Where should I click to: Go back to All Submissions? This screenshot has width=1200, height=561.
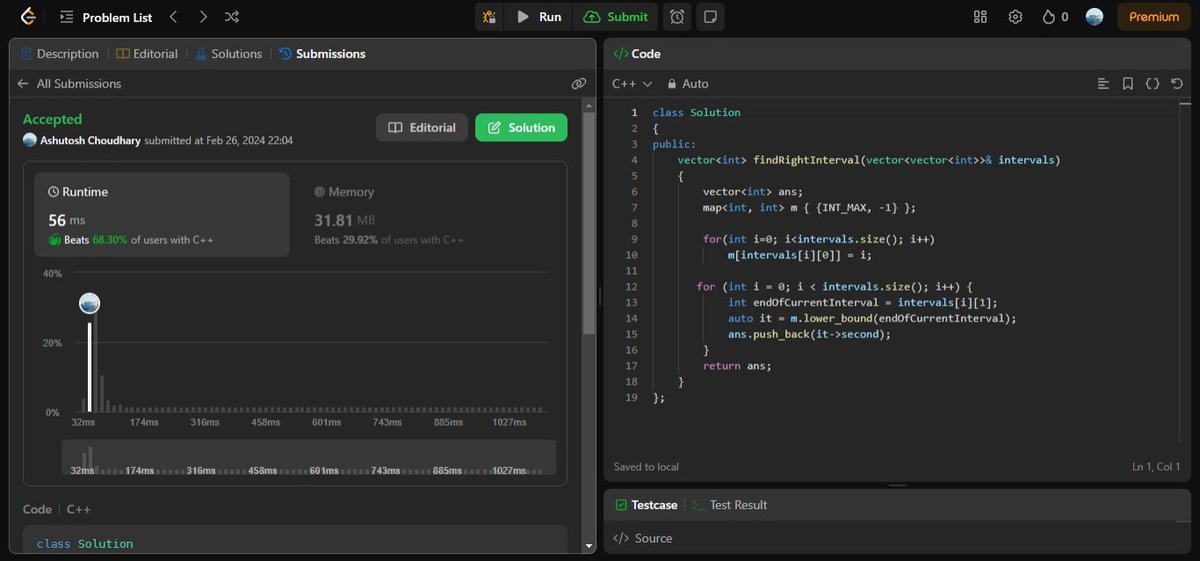tap(69, 84)
